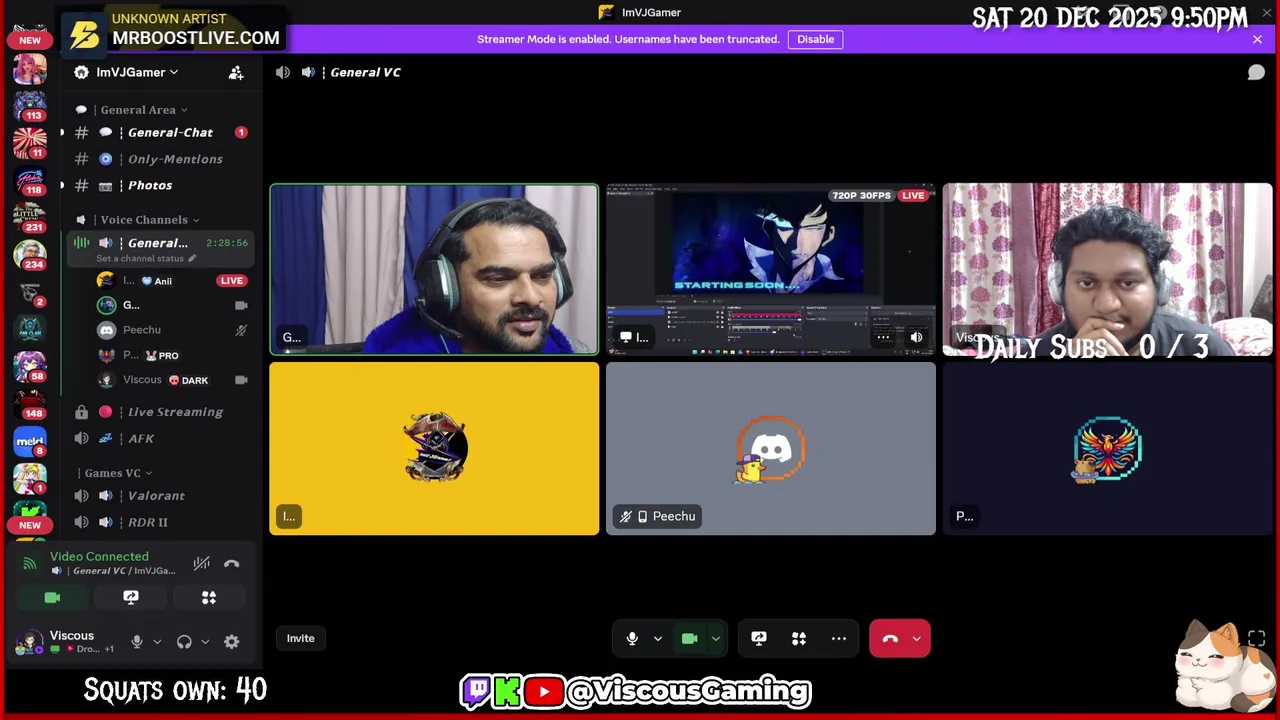Screen dimensions: 1280x720
Task: Focus the webcam tile of blue-jacket man
Action: click(x=434, y=270)
